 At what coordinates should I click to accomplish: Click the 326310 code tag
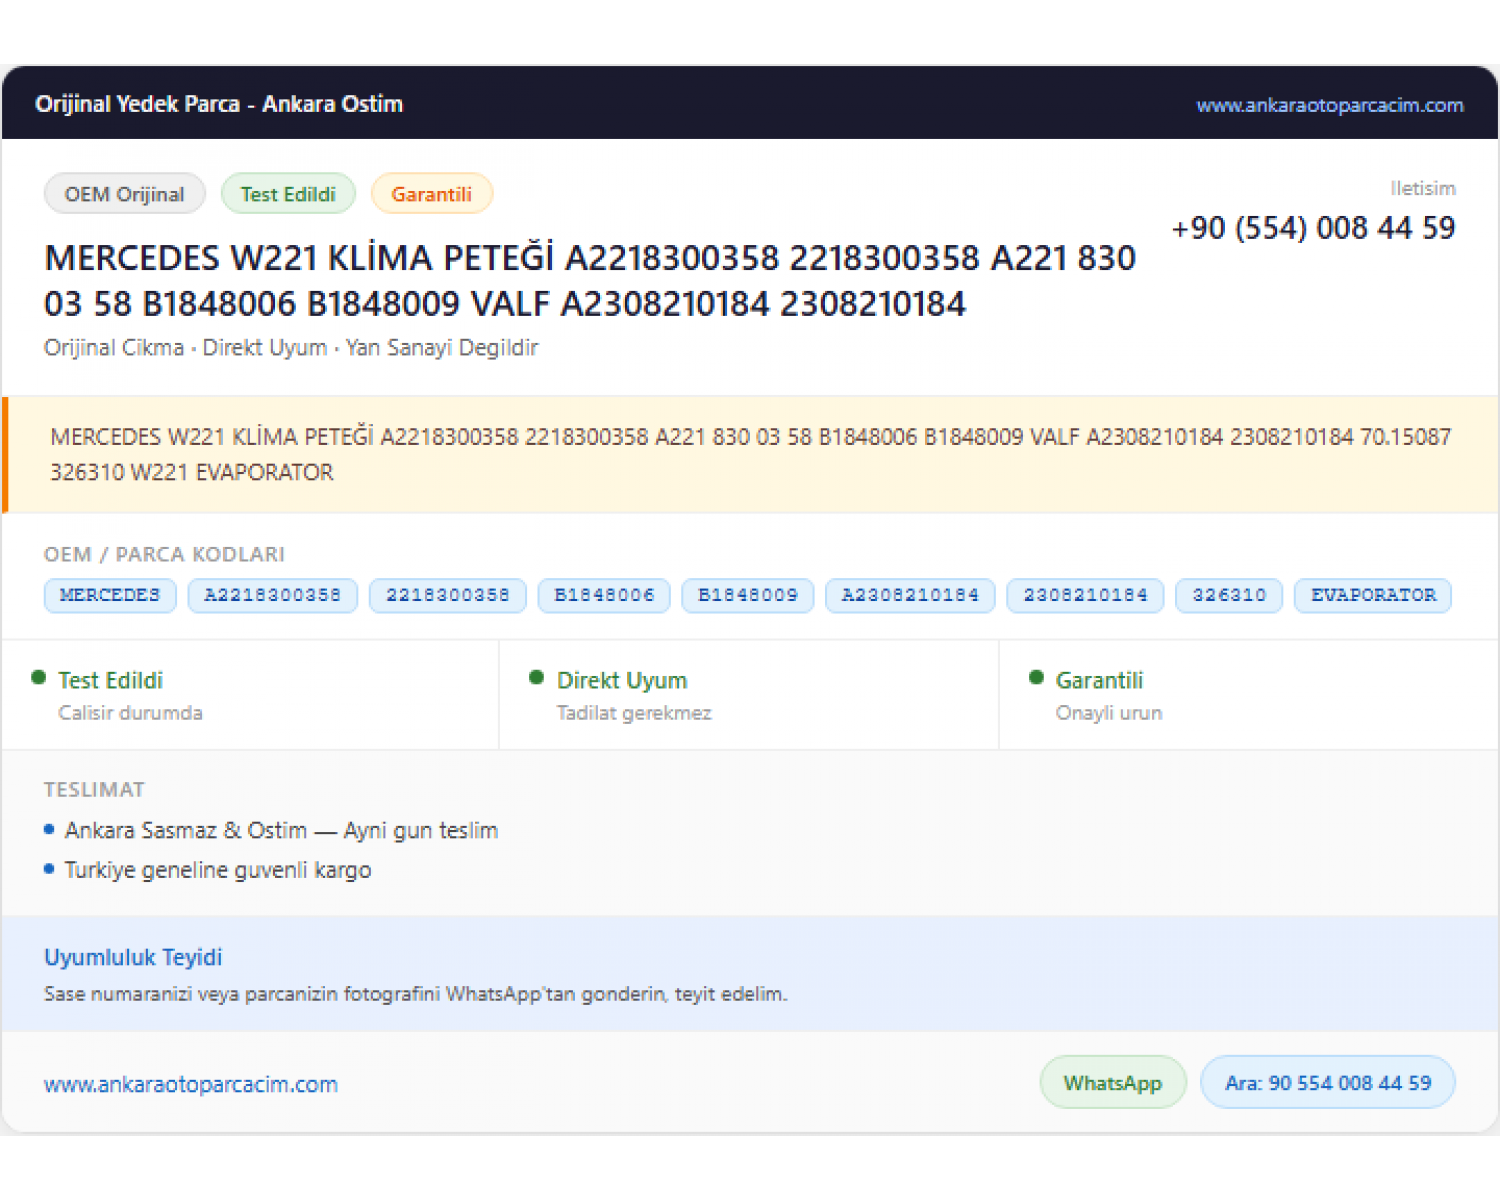pos(1229,595)
